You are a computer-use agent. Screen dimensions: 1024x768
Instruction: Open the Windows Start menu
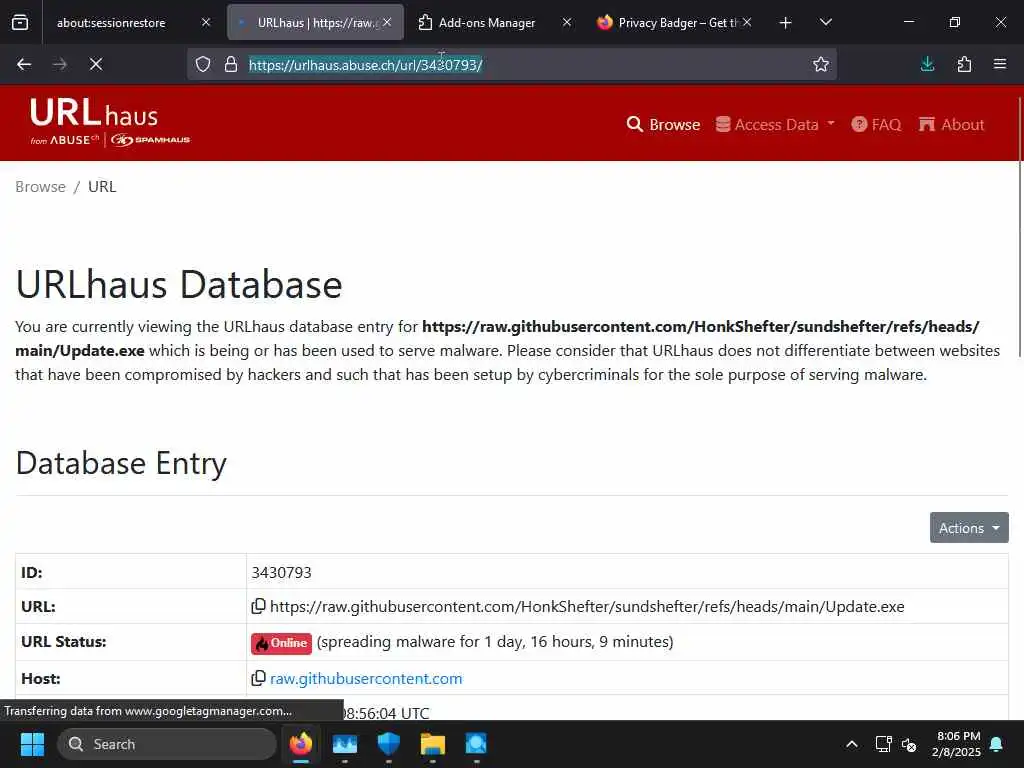[x=32, y=744]
